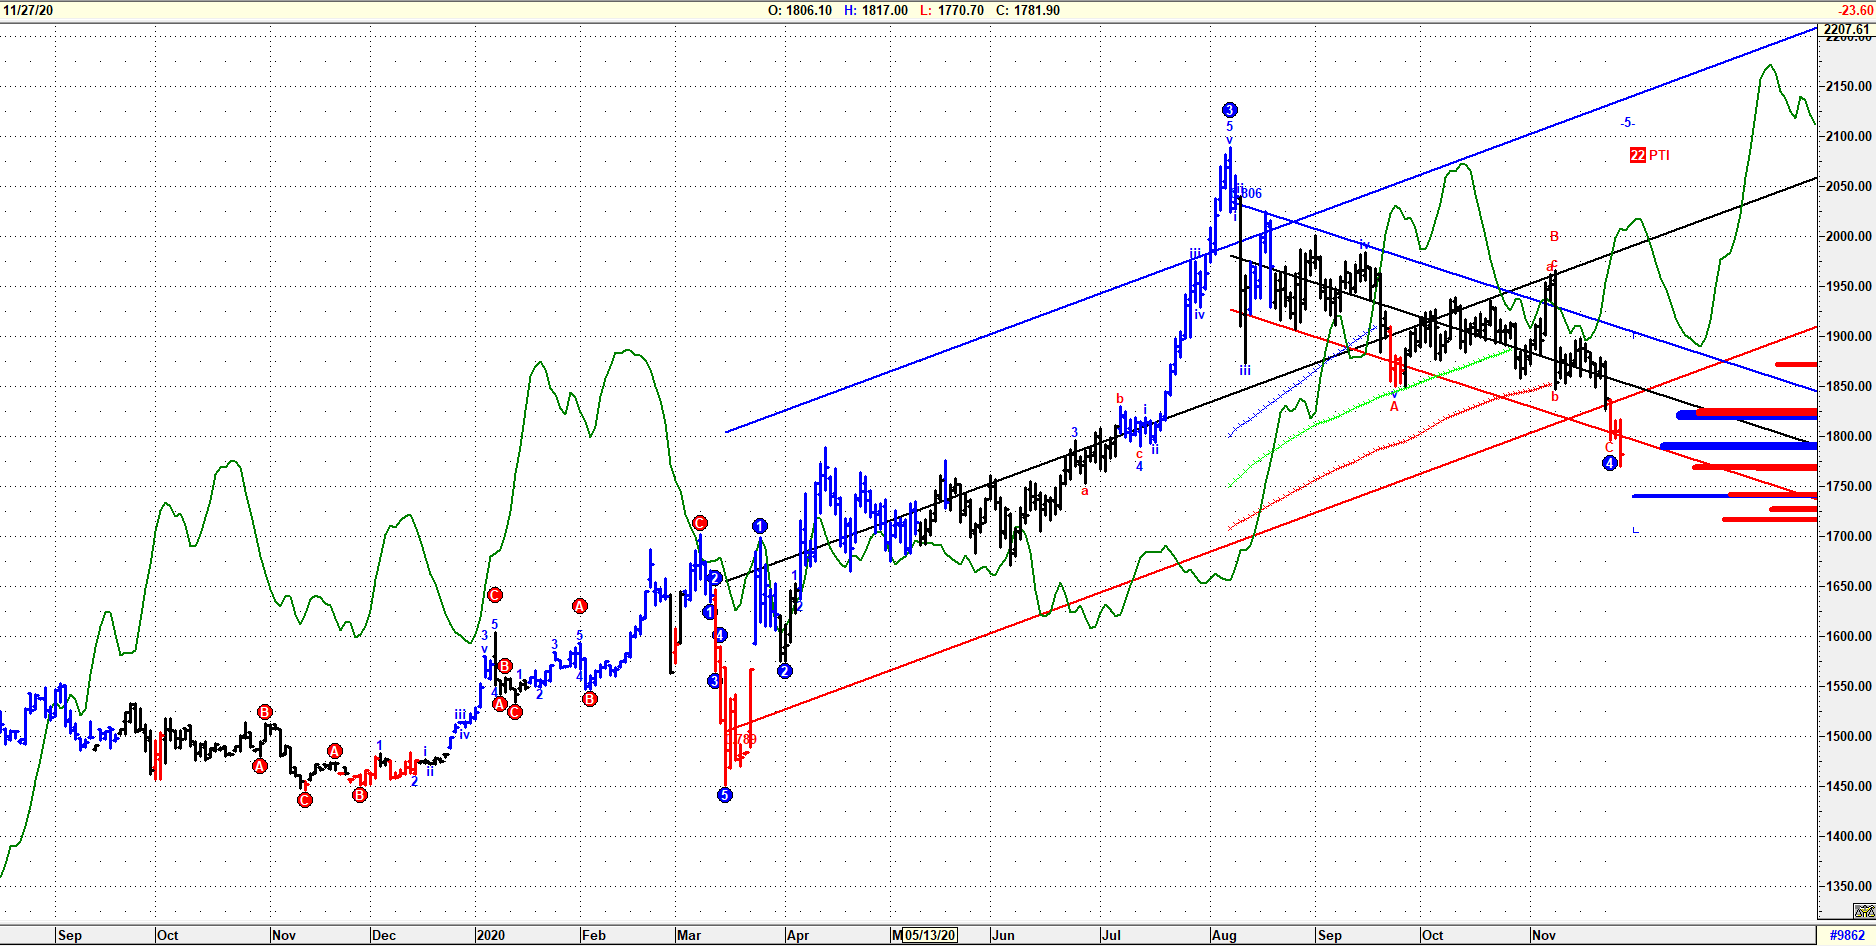Click the Aug label on the time axis
This screenshot has height=946, width=1876.
coord(1224,935)
